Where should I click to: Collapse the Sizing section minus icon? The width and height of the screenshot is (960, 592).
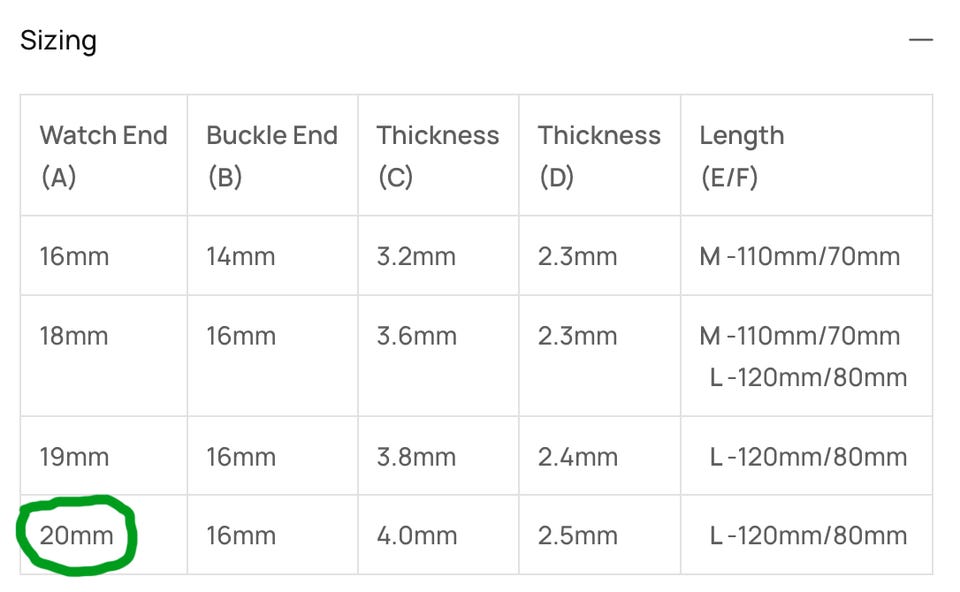coord(920,40)
